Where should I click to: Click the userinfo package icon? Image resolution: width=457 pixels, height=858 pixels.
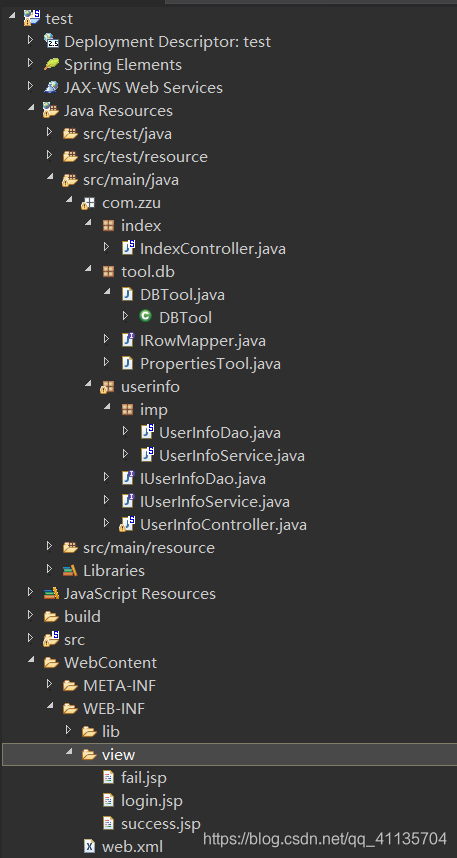[x=107, y=387]
